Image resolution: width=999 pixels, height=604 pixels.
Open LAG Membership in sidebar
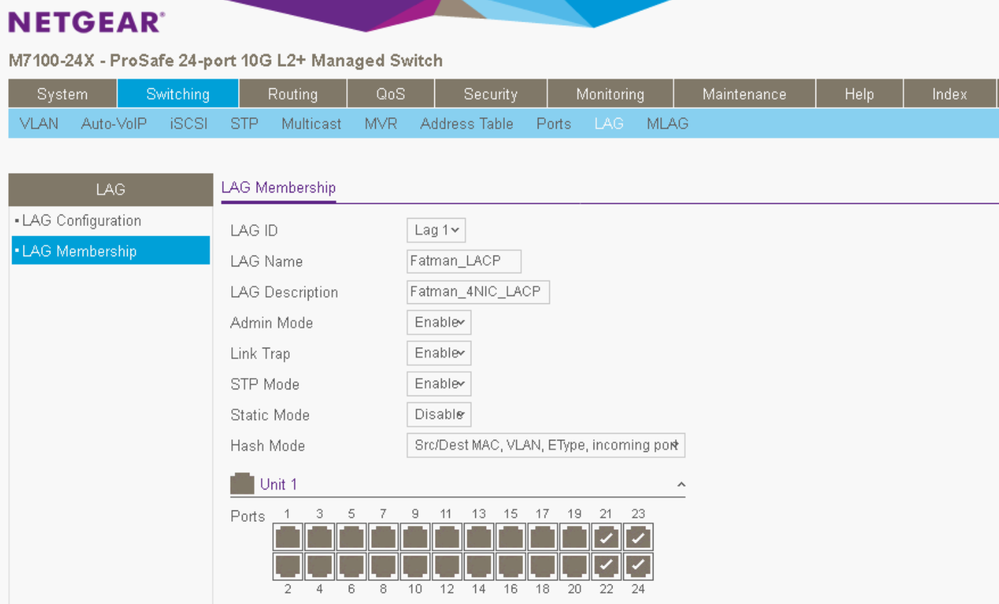click(111, 251)
